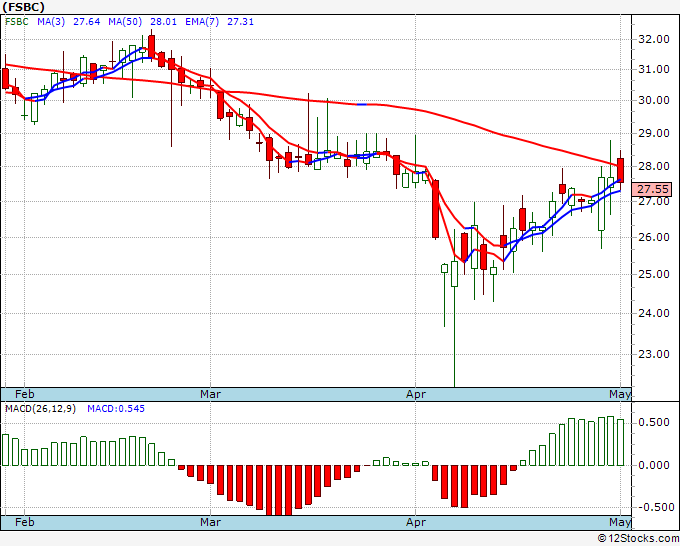Click May on the MACD date axis
Screen dimensions: 680x546
(x=620, y=522)
